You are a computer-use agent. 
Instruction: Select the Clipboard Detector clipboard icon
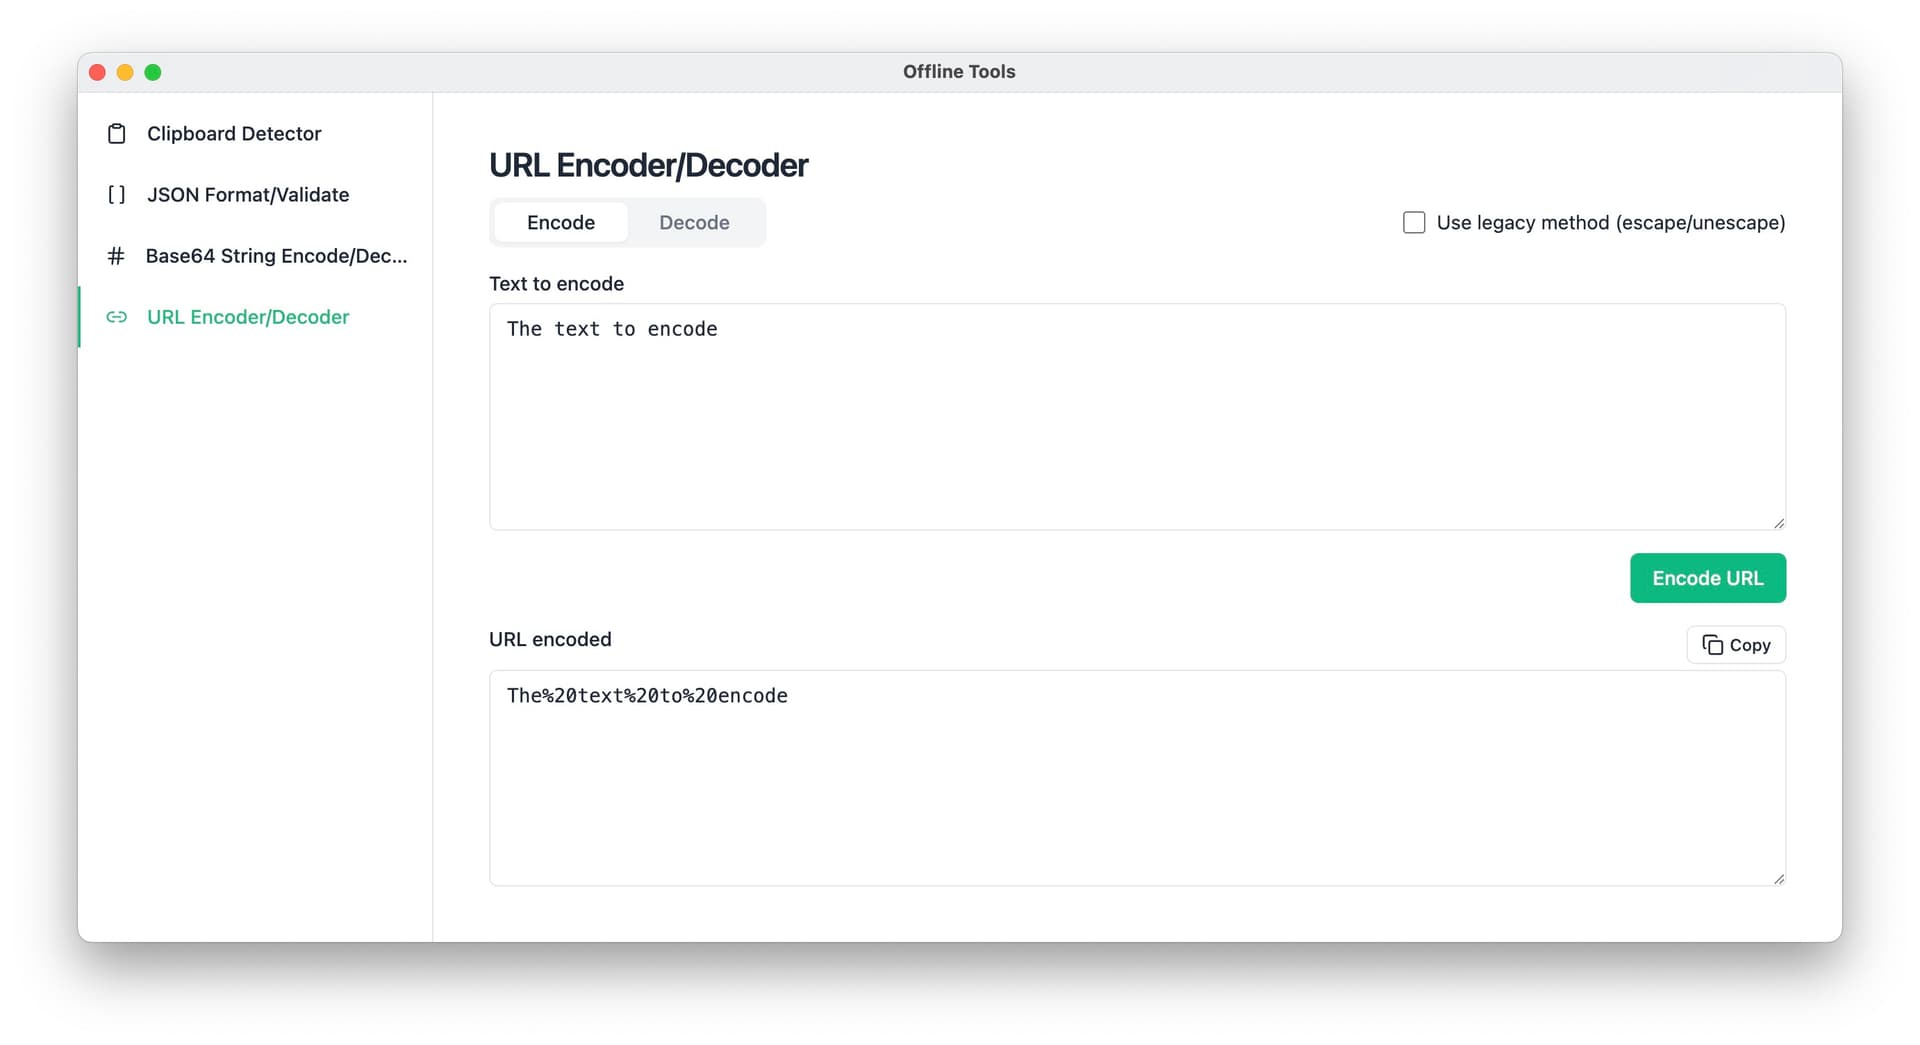tap(116, 133)
